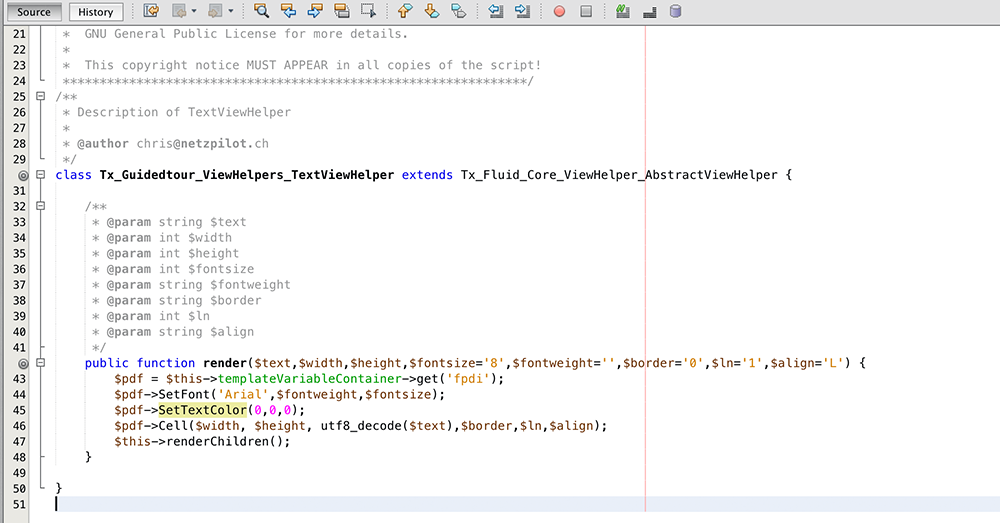Open the back navigation history dropdown arrow
Viewport: 1000px width, 523px height.
coord(196,12)
